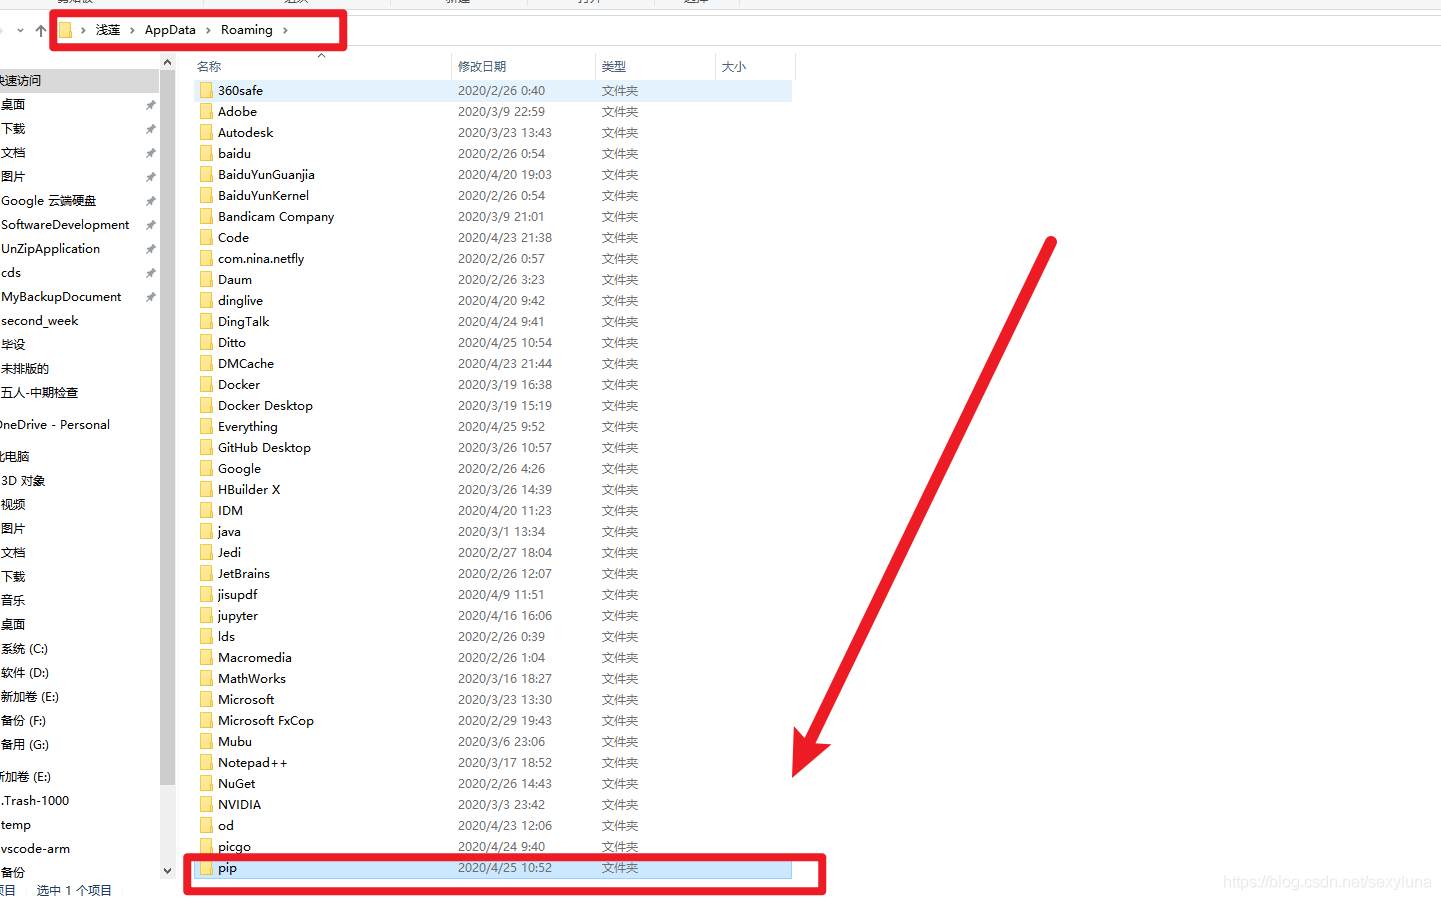1441x900 pixels.
Task: Select 备用 (G:) drive
Action: (25, 745)
